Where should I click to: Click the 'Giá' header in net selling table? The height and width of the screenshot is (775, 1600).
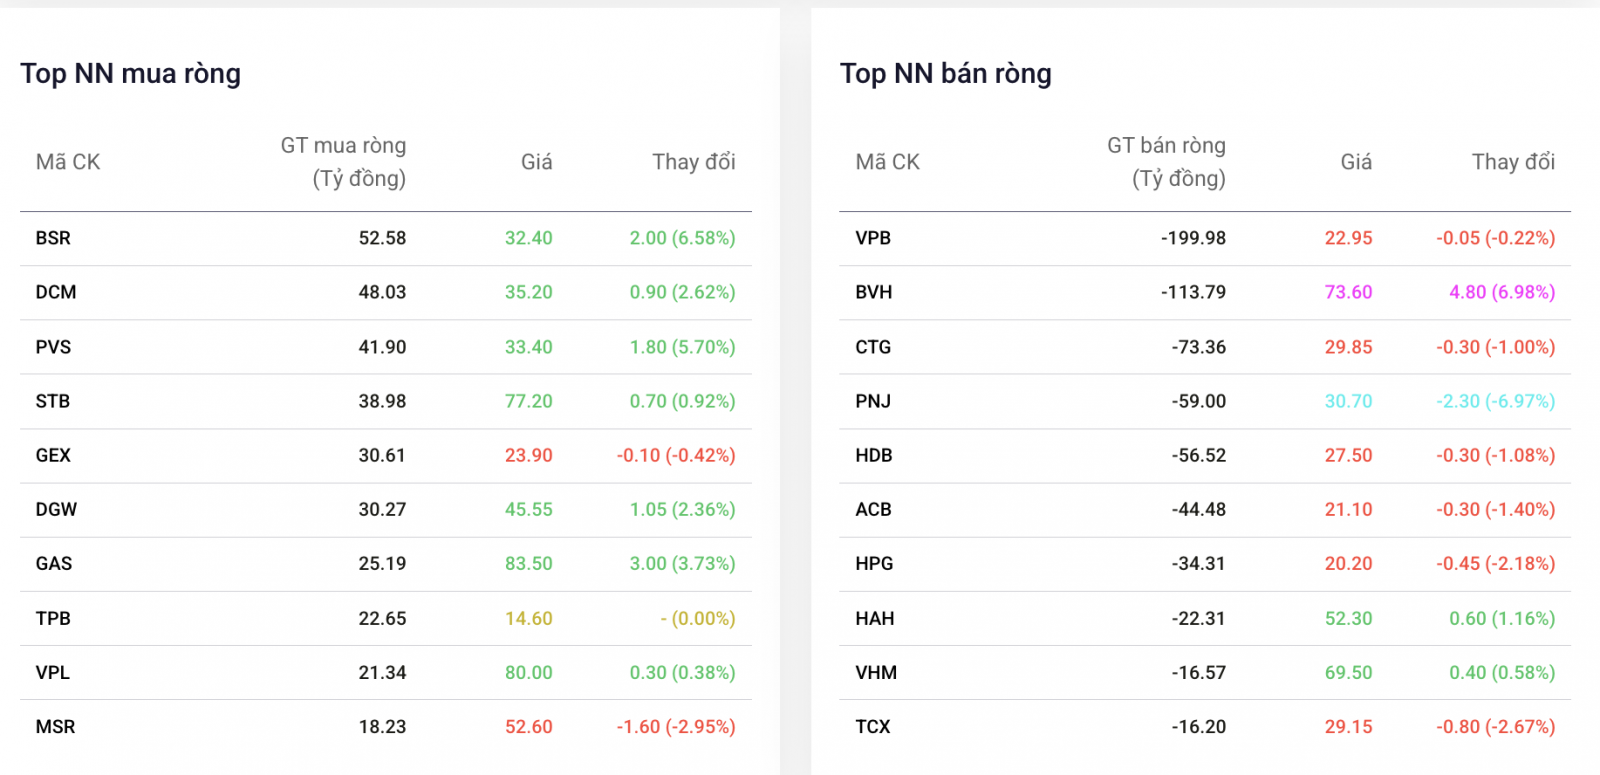pos(1356,162)
